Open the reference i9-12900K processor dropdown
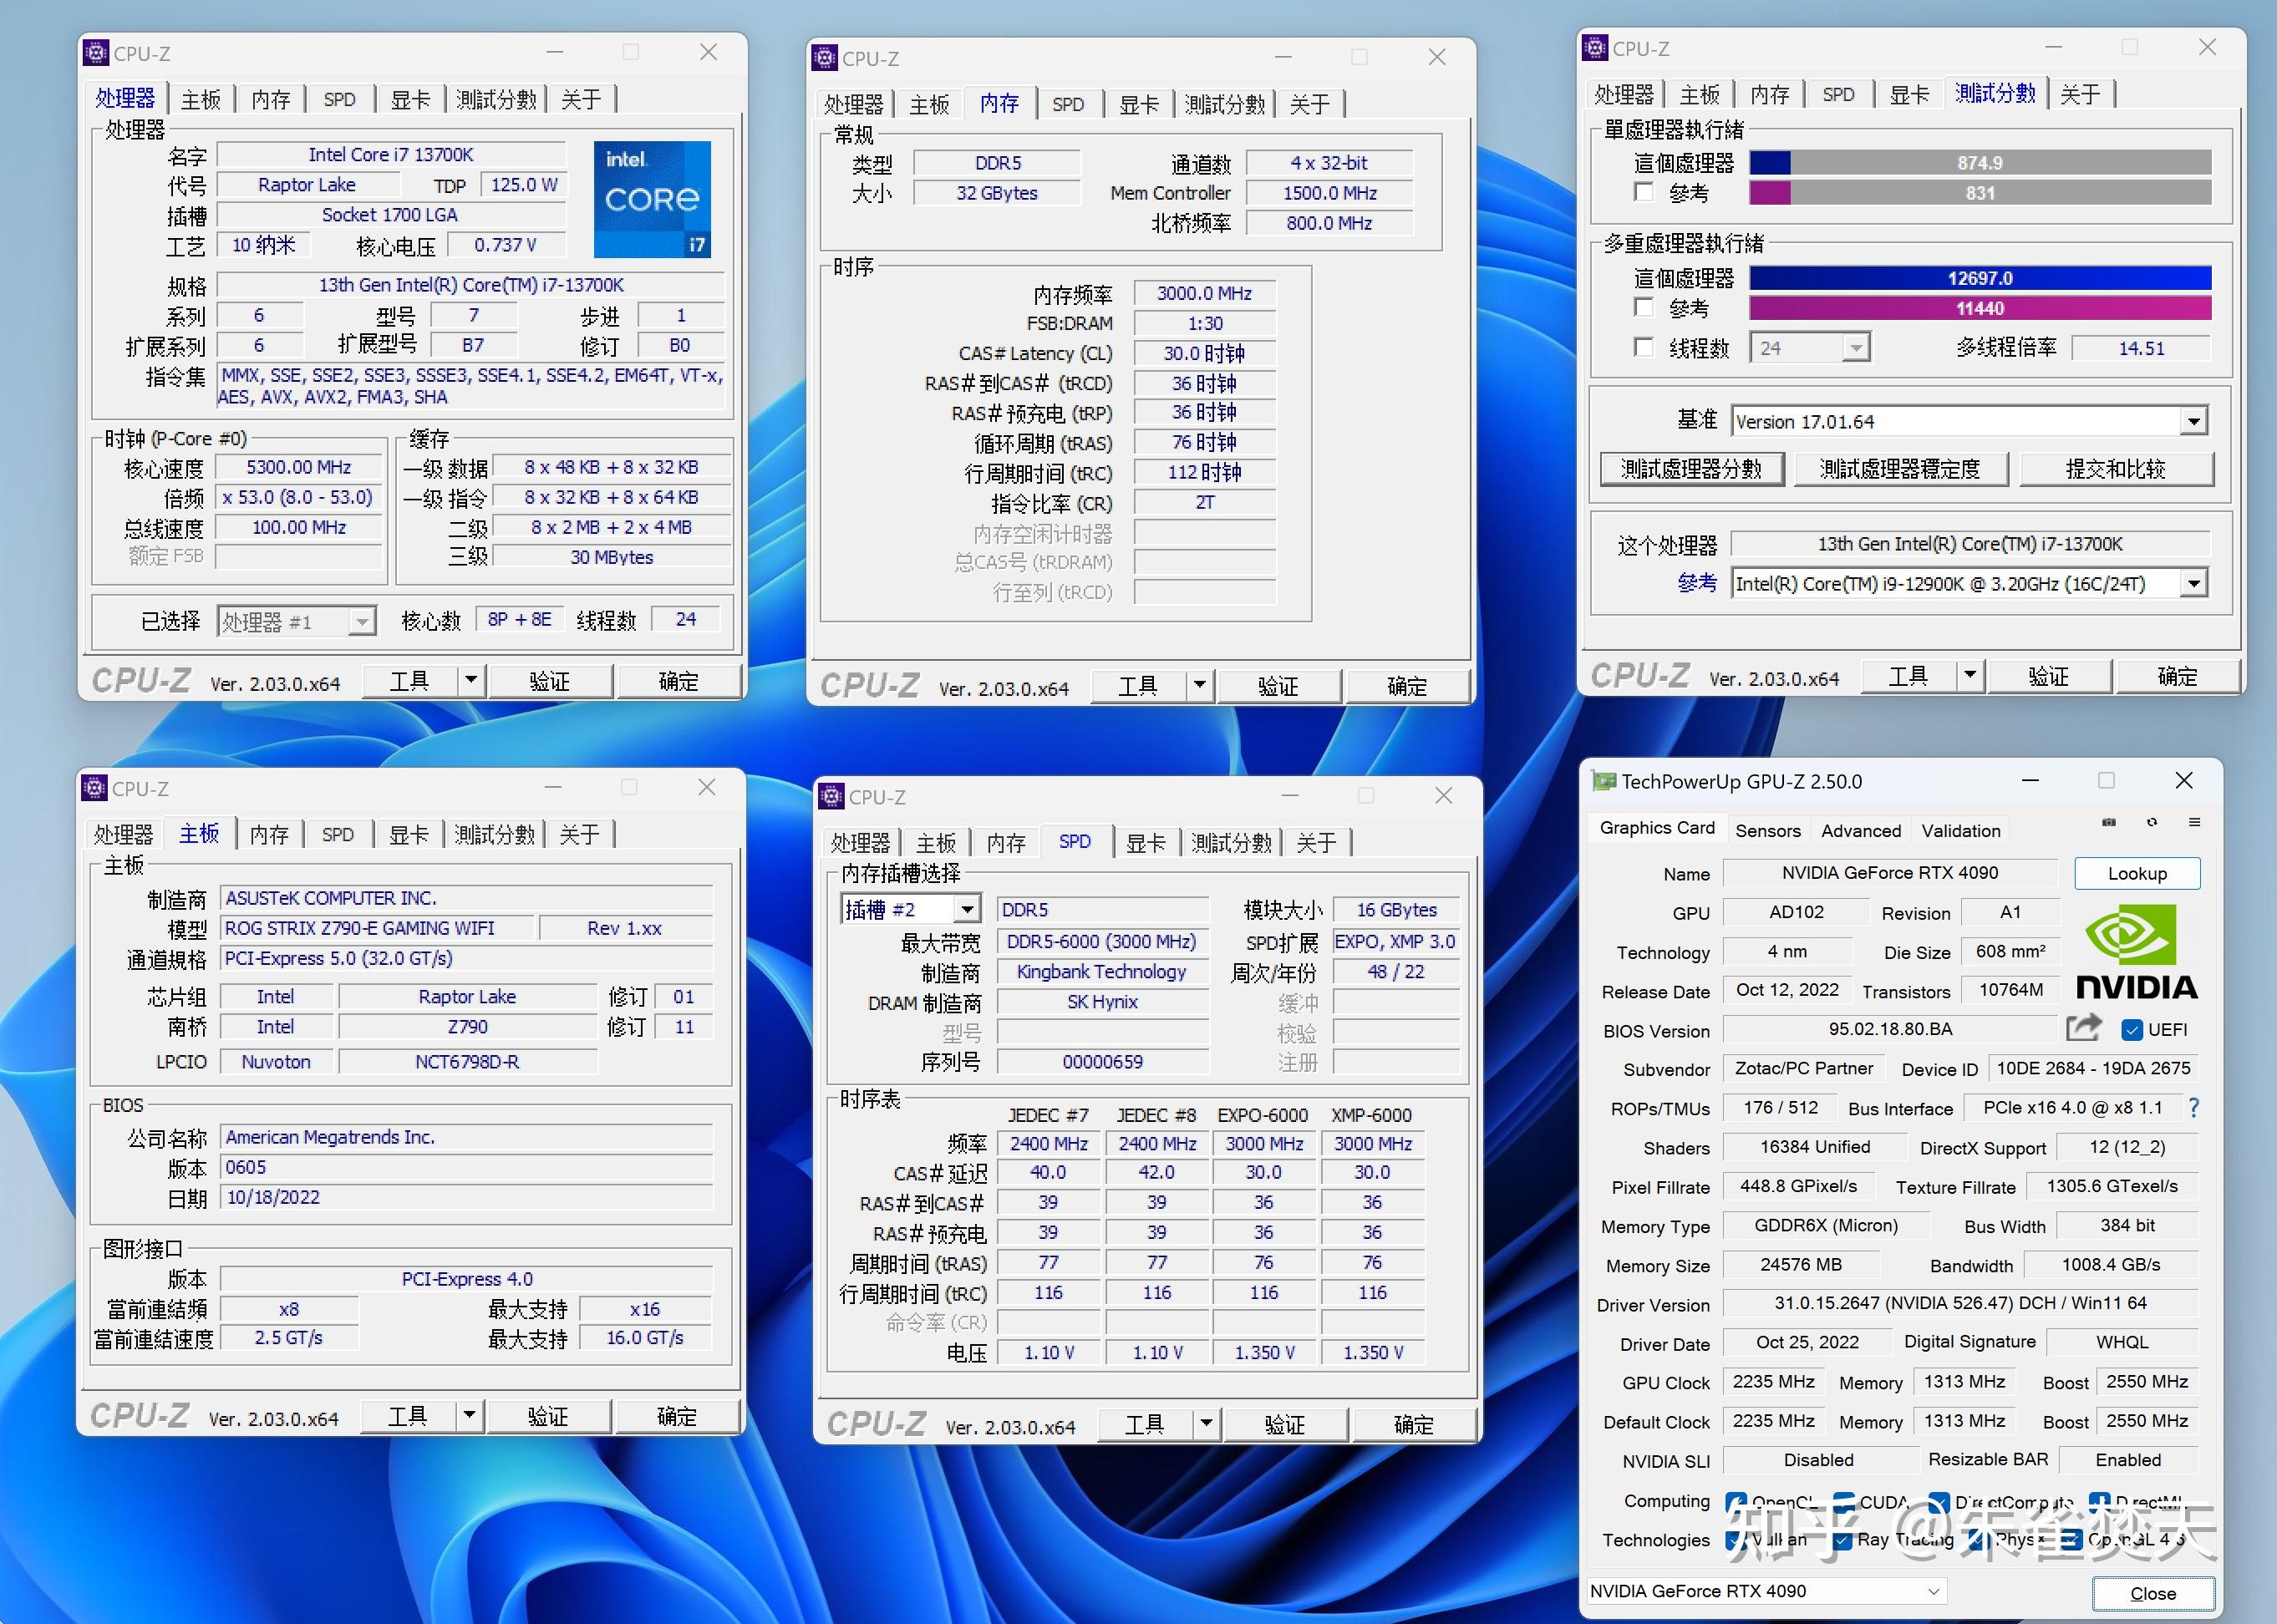Screen dimensions: 2277x1624 coord(2193,583)
